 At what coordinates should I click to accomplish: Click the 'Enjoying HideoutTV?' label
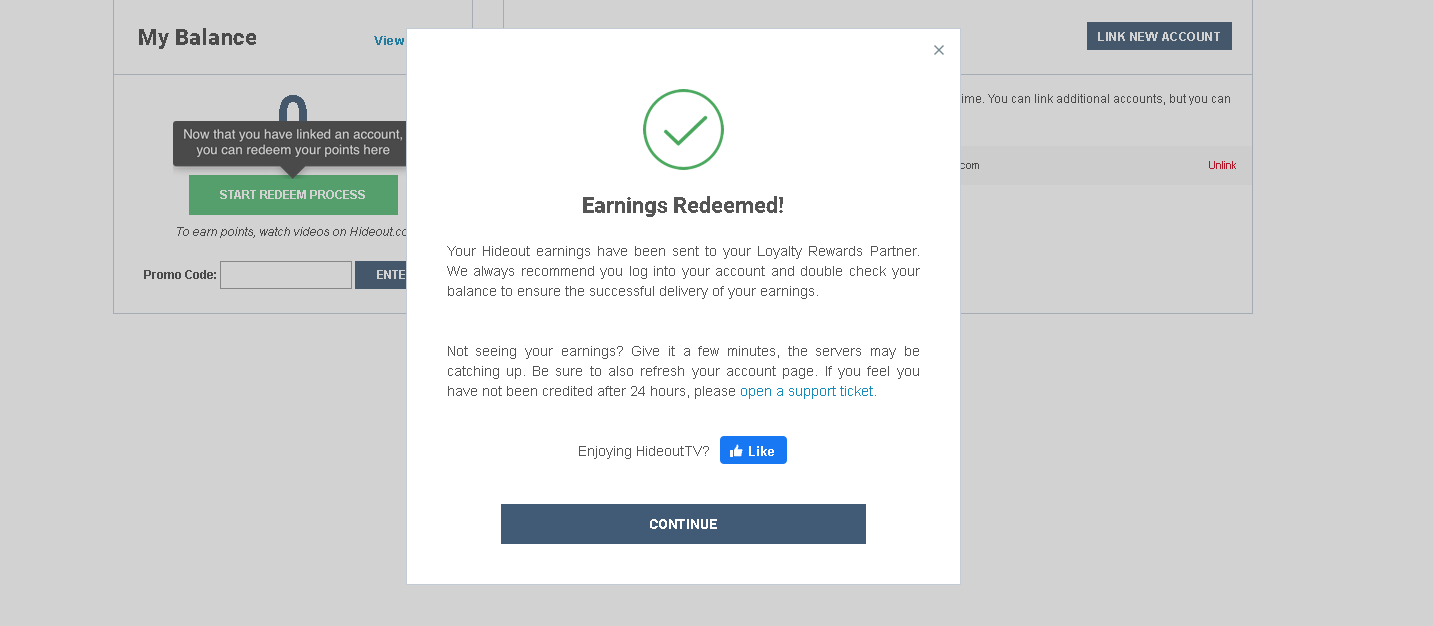pos(643,451)
